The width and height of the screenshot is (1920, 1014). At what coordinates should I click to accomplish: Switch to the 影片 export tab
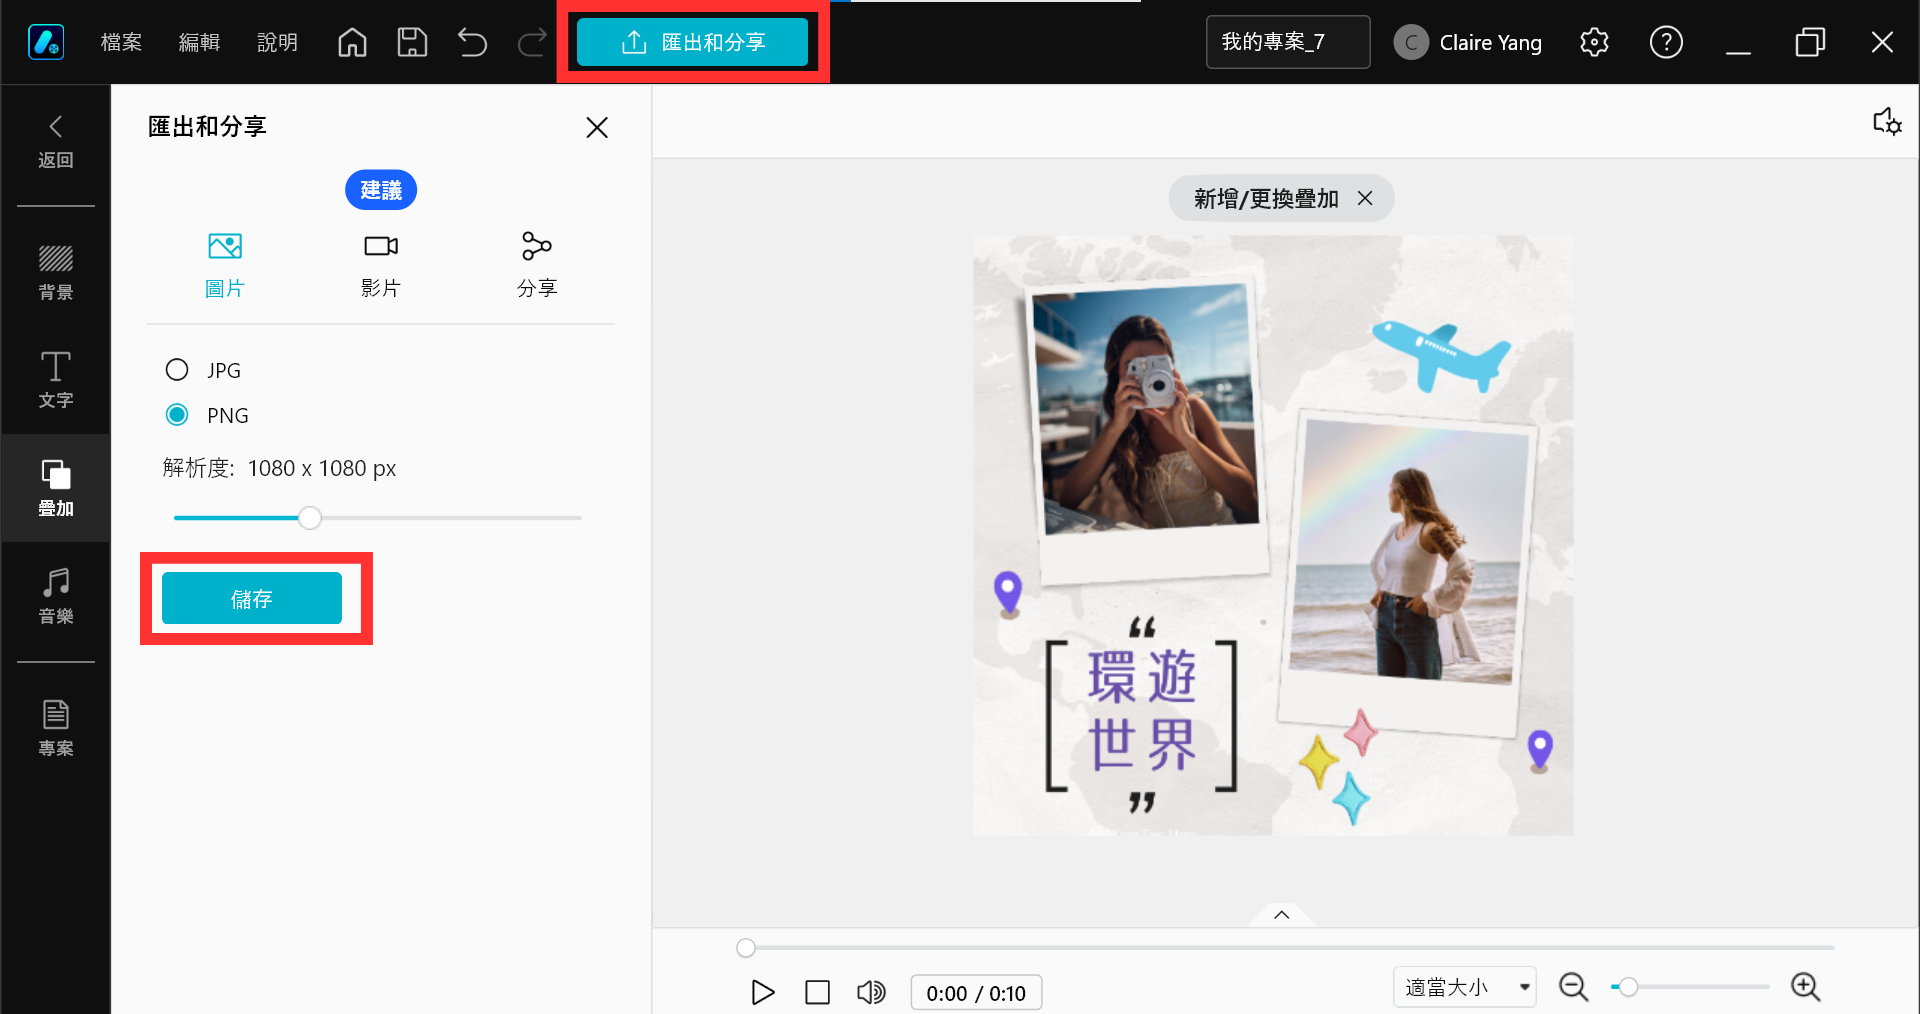coord(381,265)
